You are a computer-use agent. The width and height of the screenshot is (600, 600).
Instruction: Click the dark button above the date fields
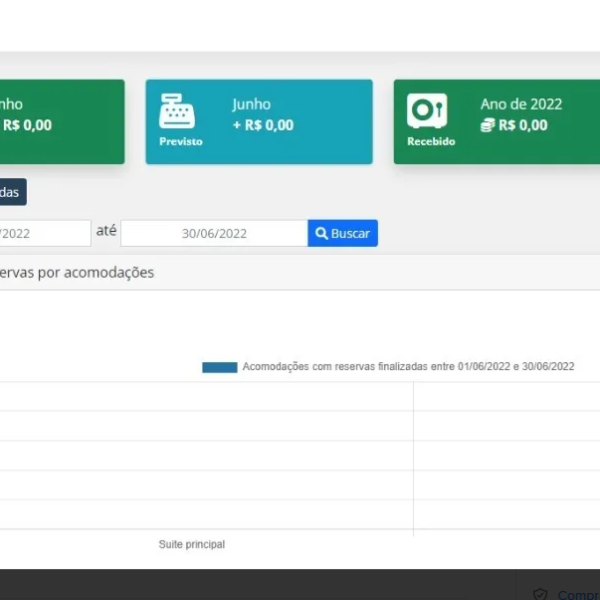12,192
